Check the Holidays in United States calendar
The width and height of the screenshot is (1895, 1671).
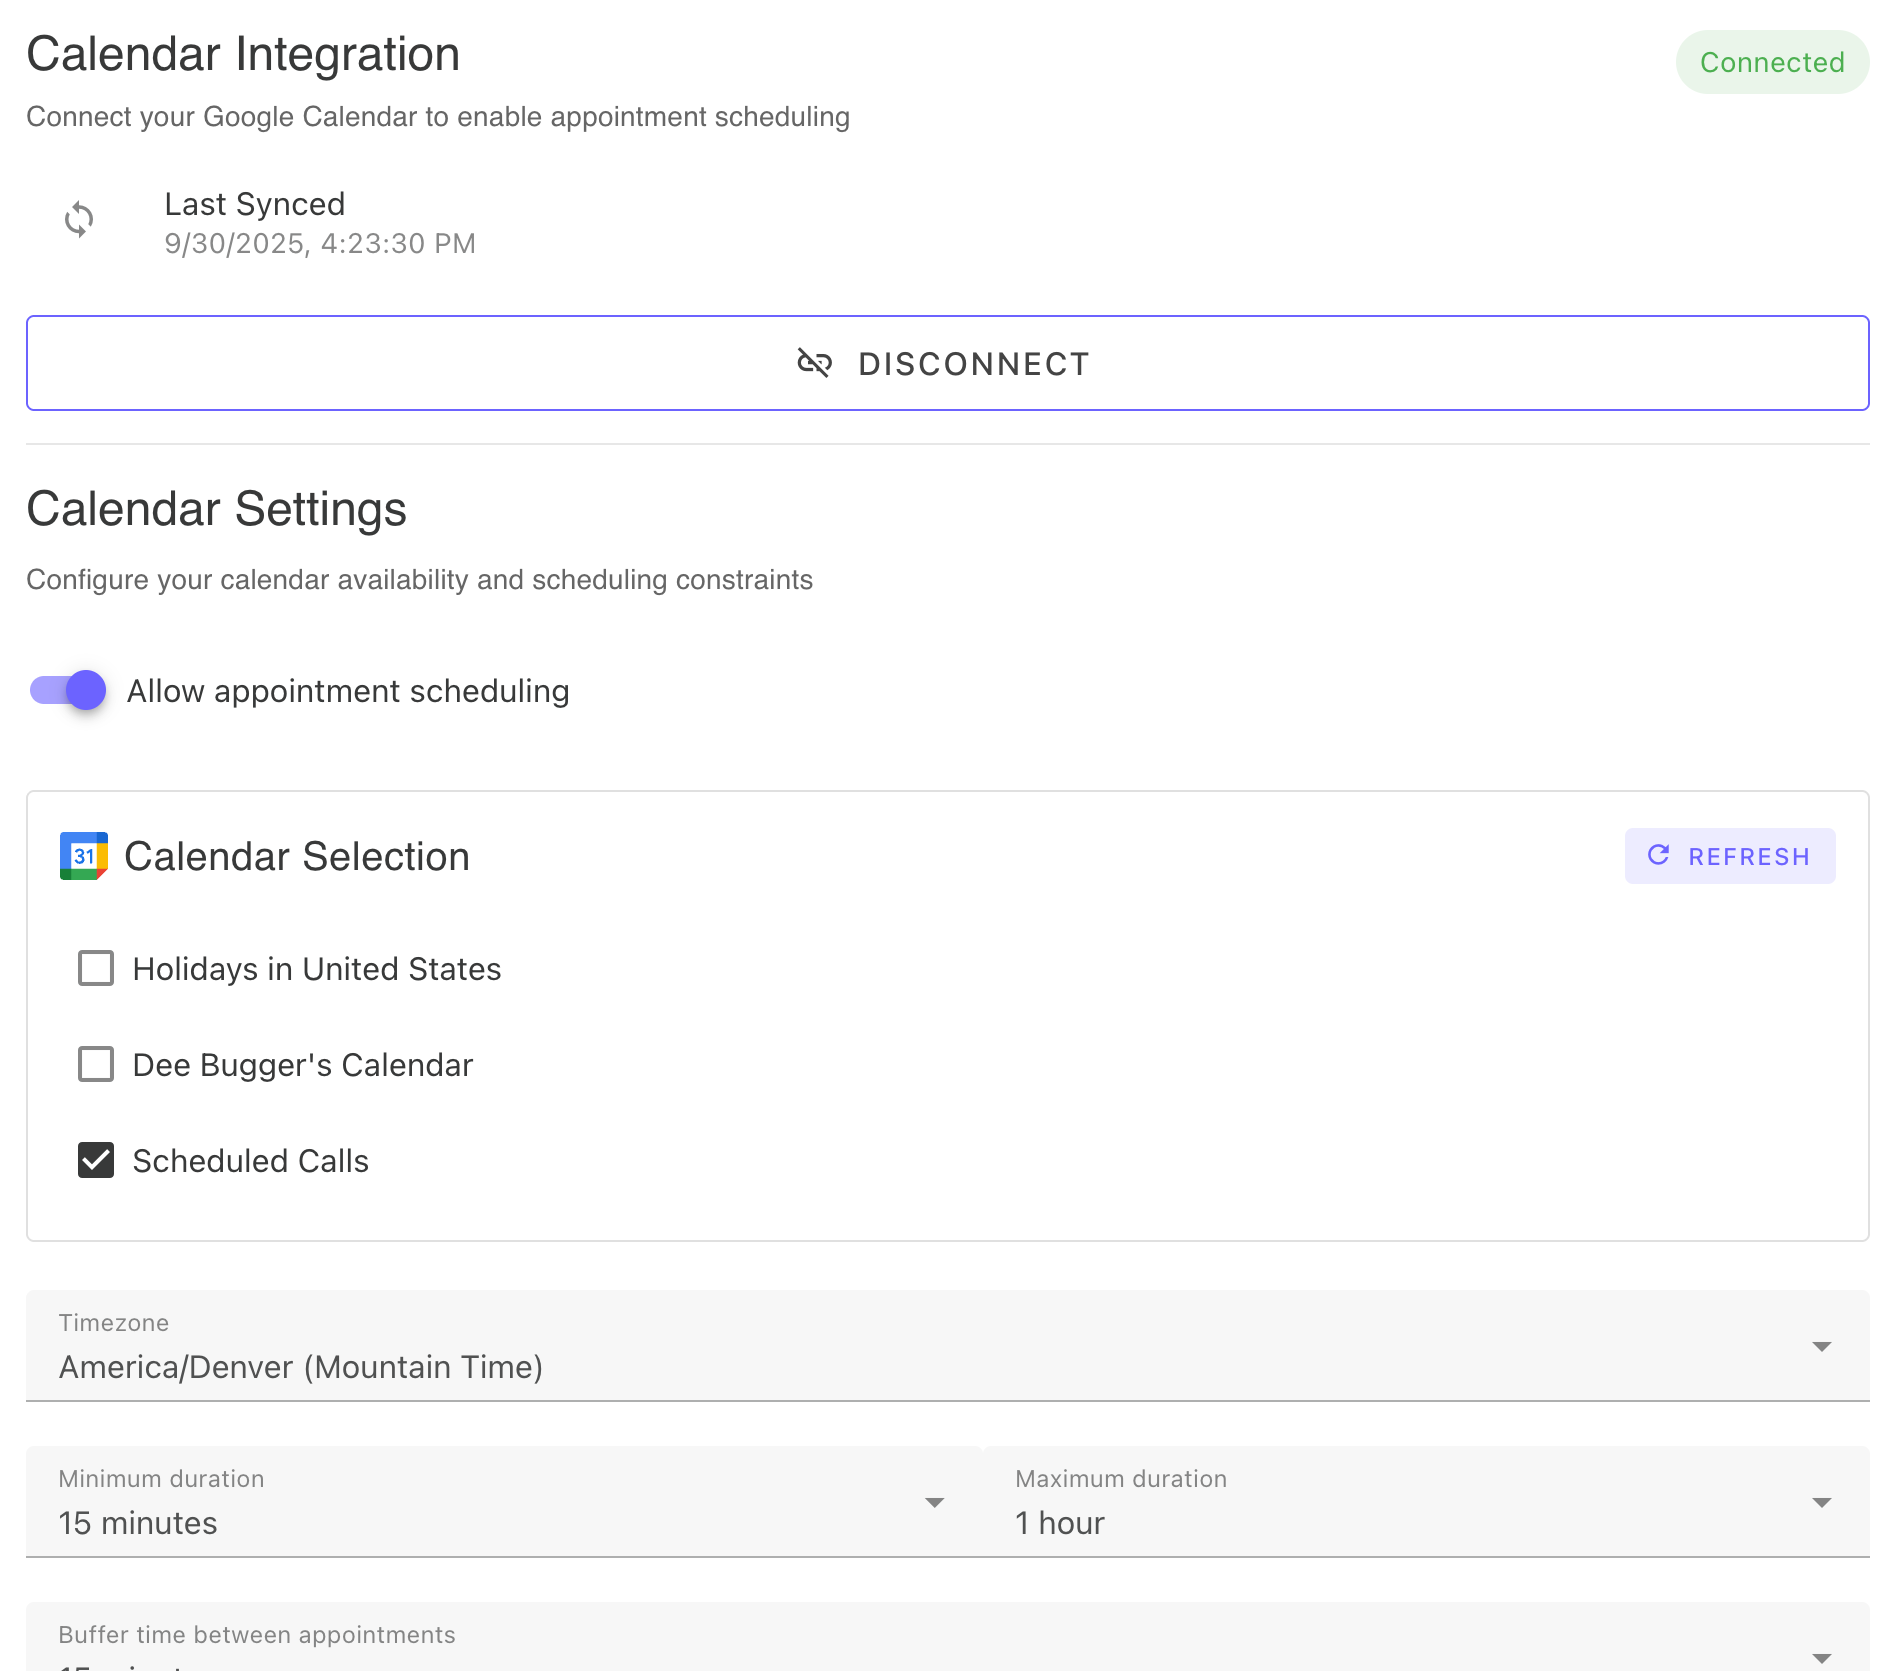(95, 968)
